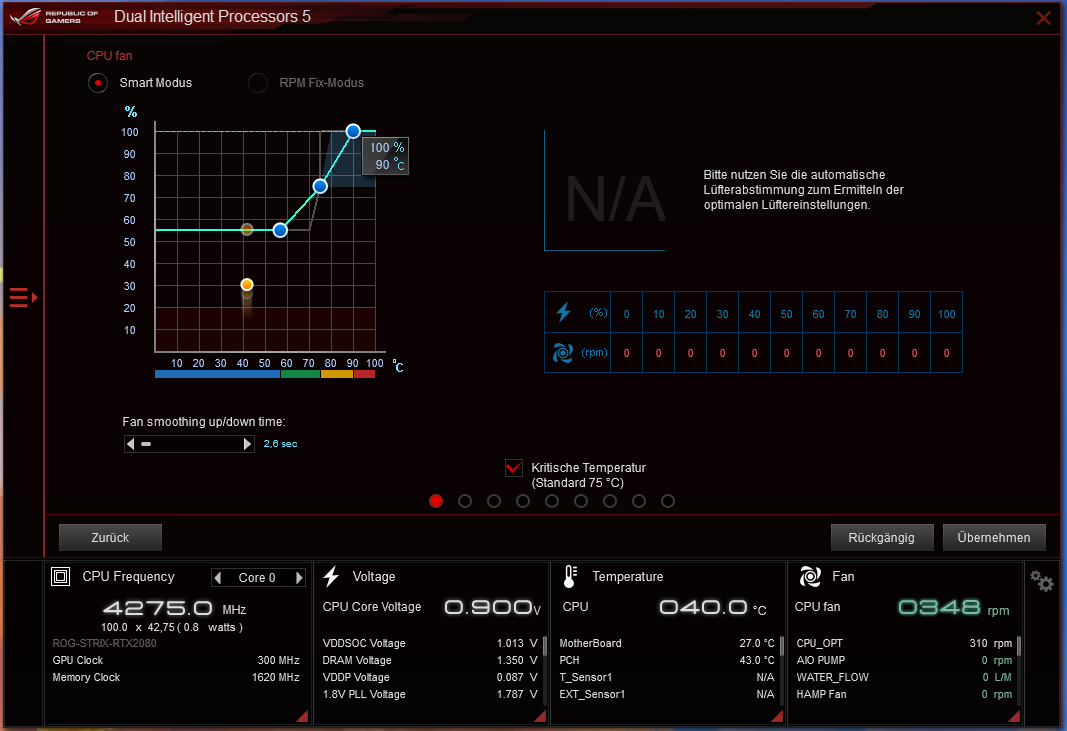Click the EXT_Sensor1 row

pos(667,694)
